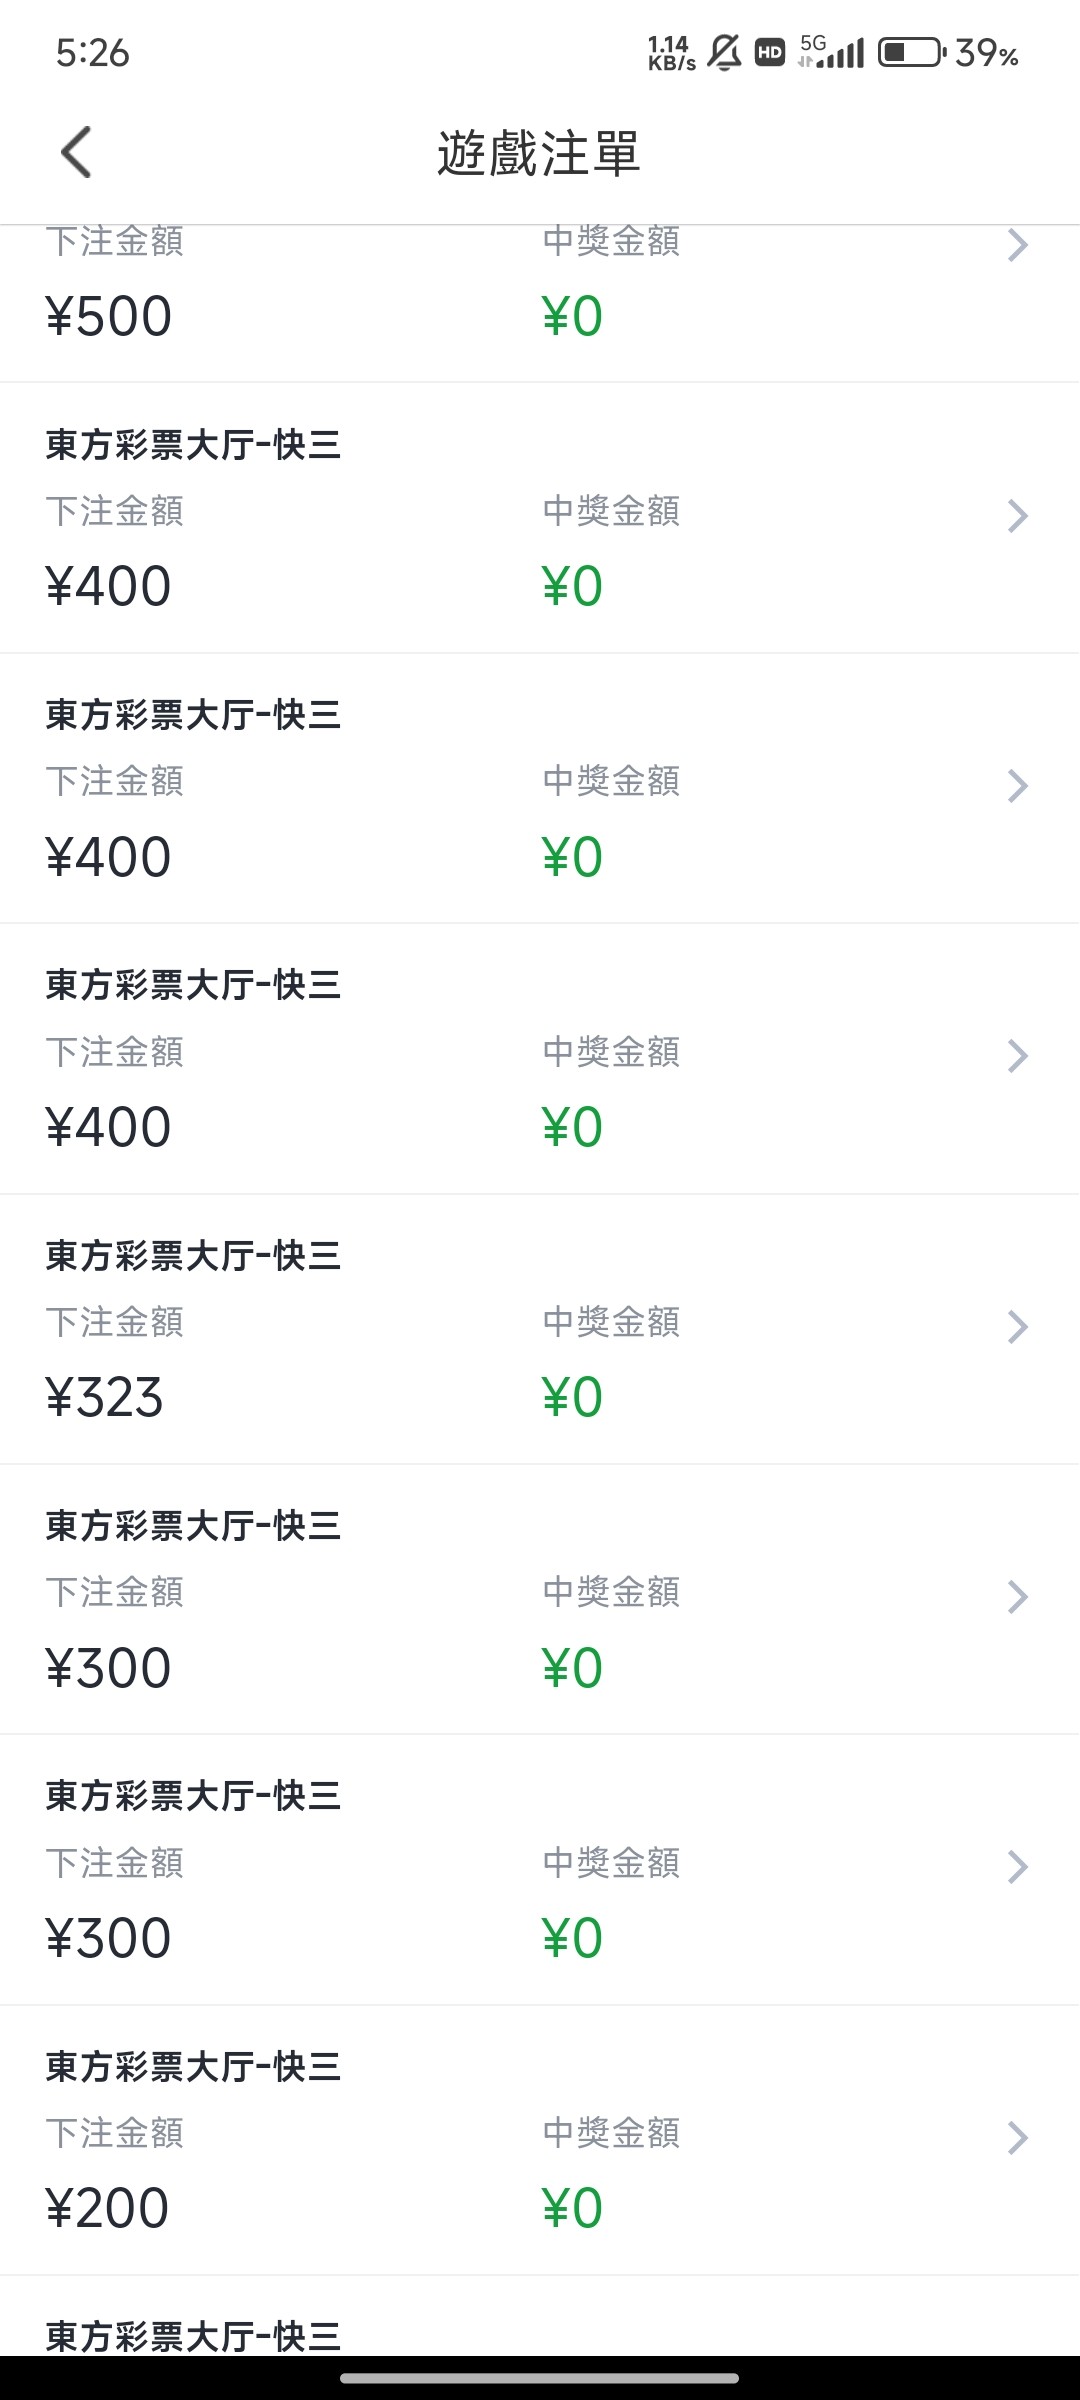Screen dimensions: 1080x2400
Task: Expand the first ¥400 bet's chevron
Action: tap(1017, 516)
